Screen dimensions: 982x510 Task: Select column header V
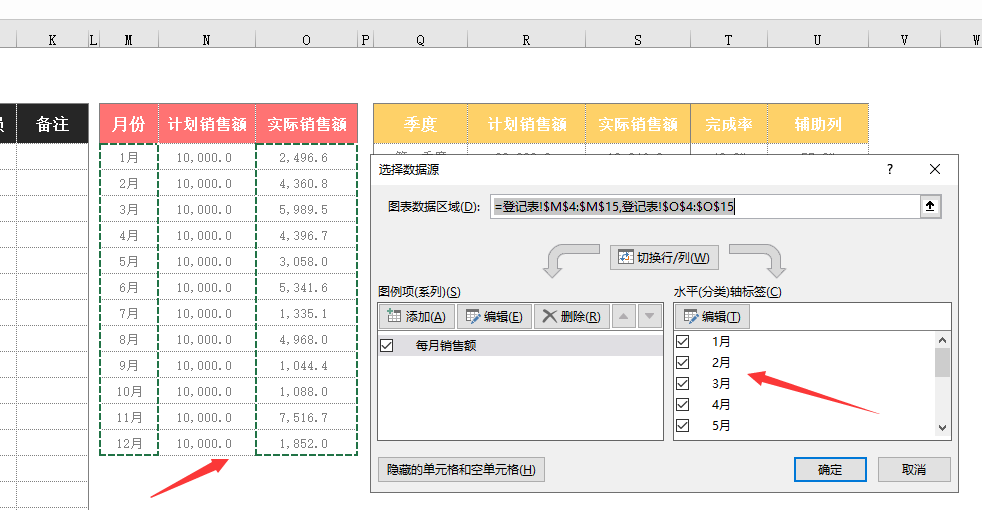tap(904, 39)
